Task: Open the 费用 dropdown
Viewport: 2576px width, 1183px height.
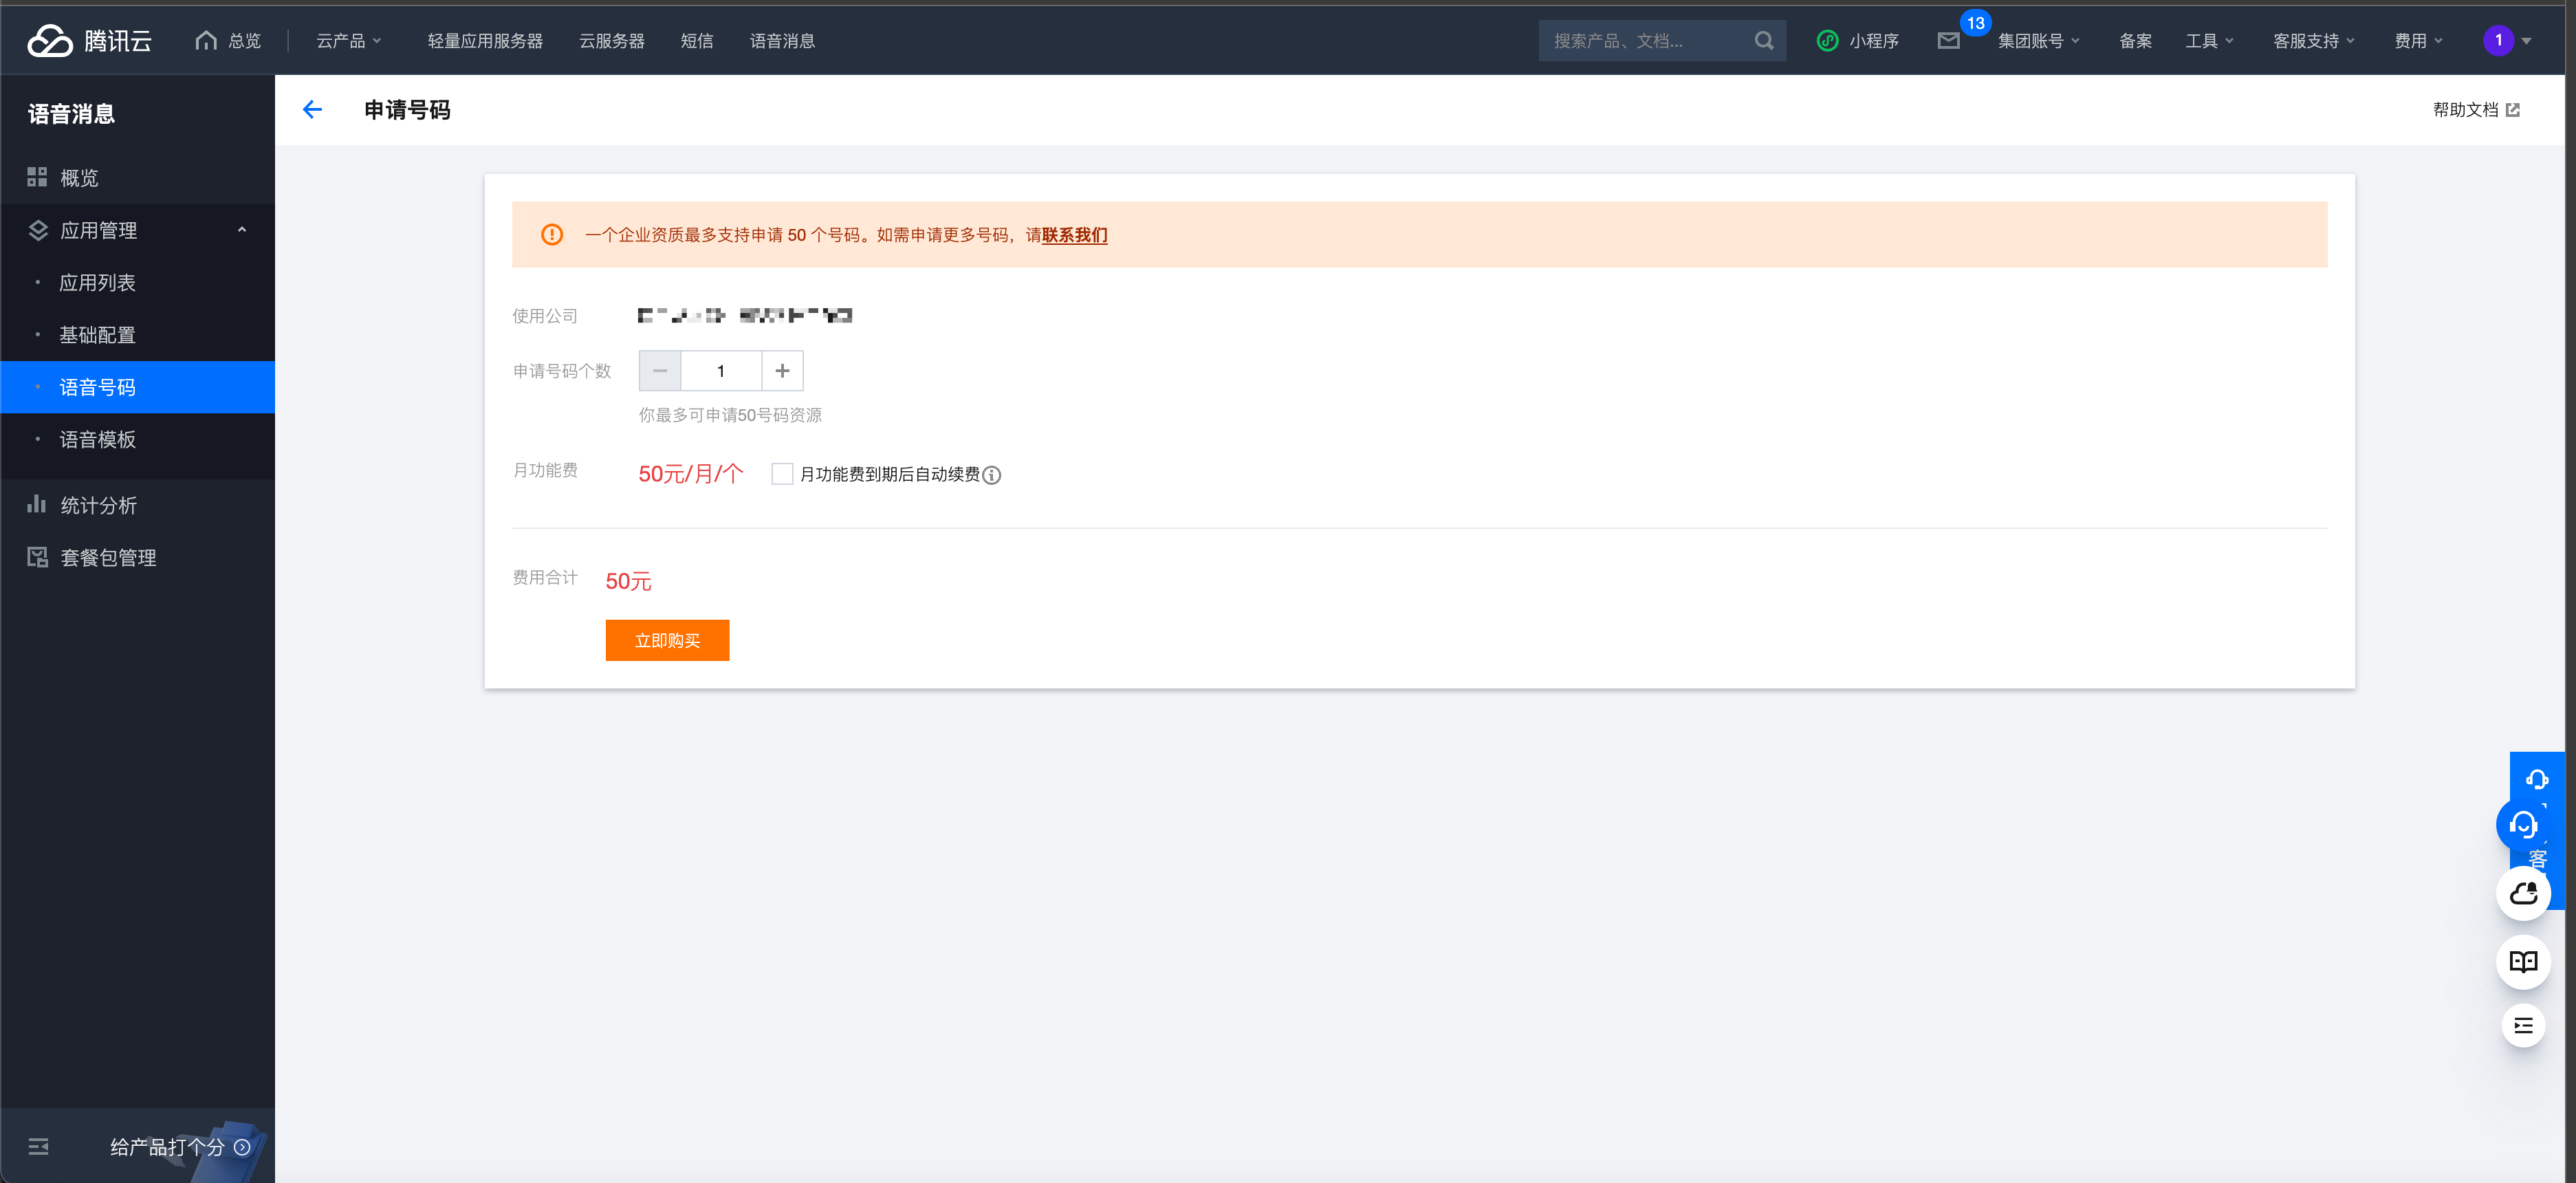Action: 2418,41
